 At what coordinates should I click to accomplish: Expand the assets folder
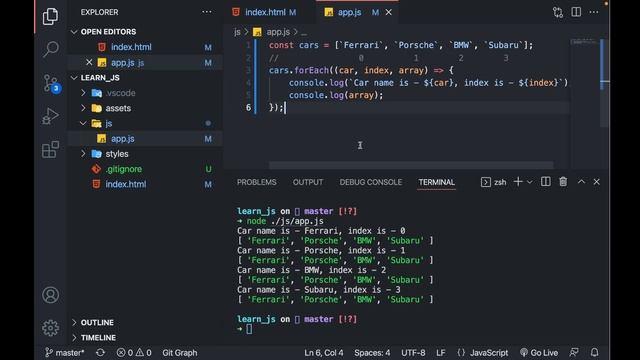coord(83,108)
